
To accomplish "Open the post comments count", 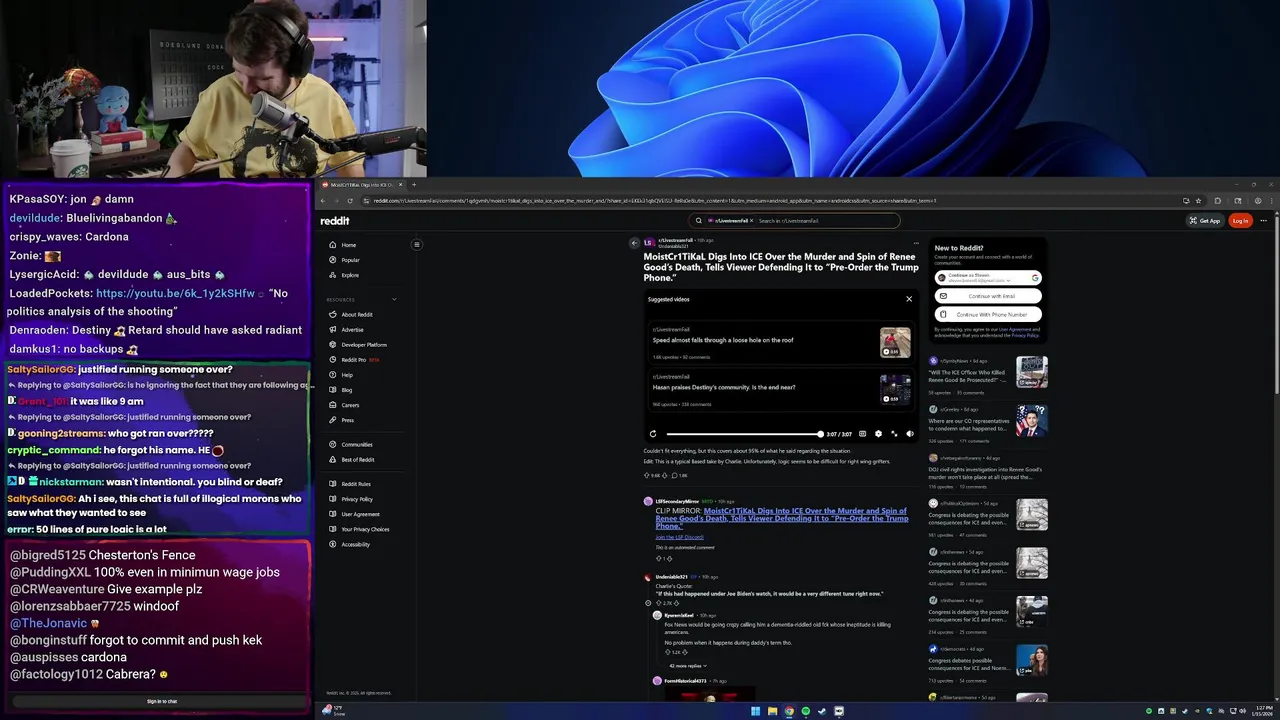I will pos(681,475).
